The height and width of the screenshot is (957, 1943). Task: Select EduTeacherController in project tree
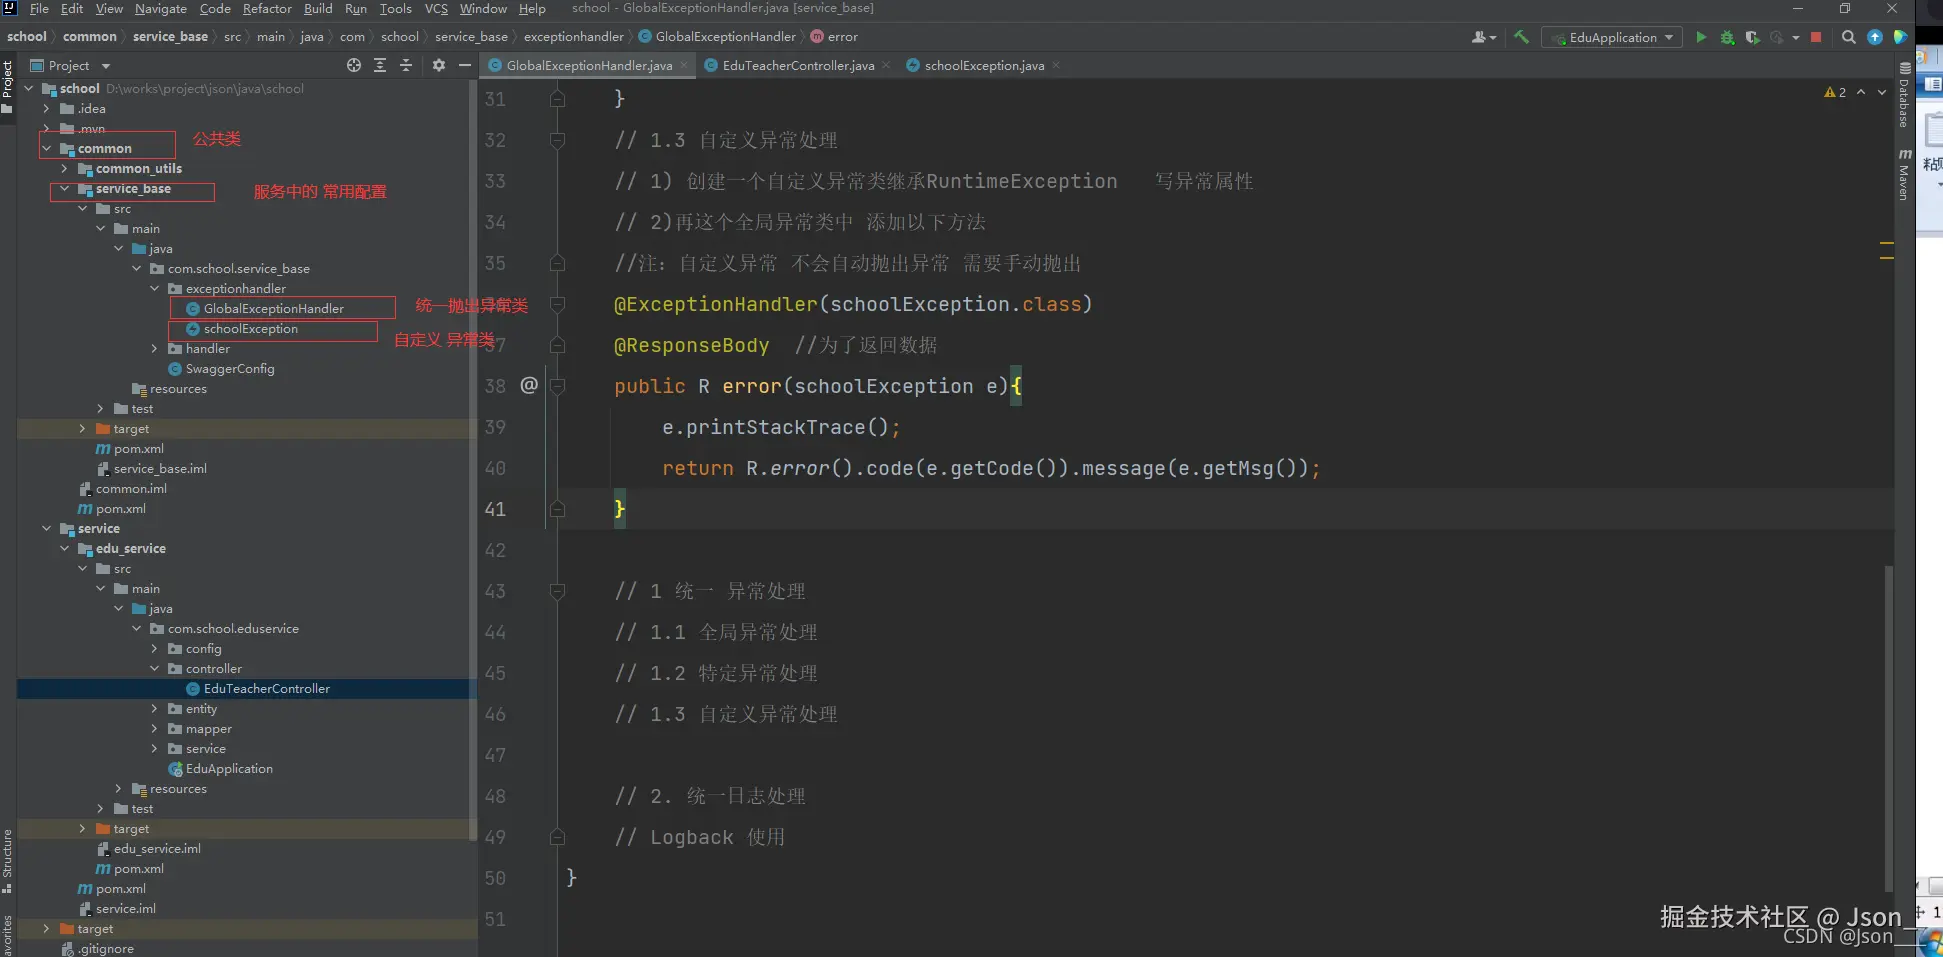pyautogui.click(x=266, y=689)
